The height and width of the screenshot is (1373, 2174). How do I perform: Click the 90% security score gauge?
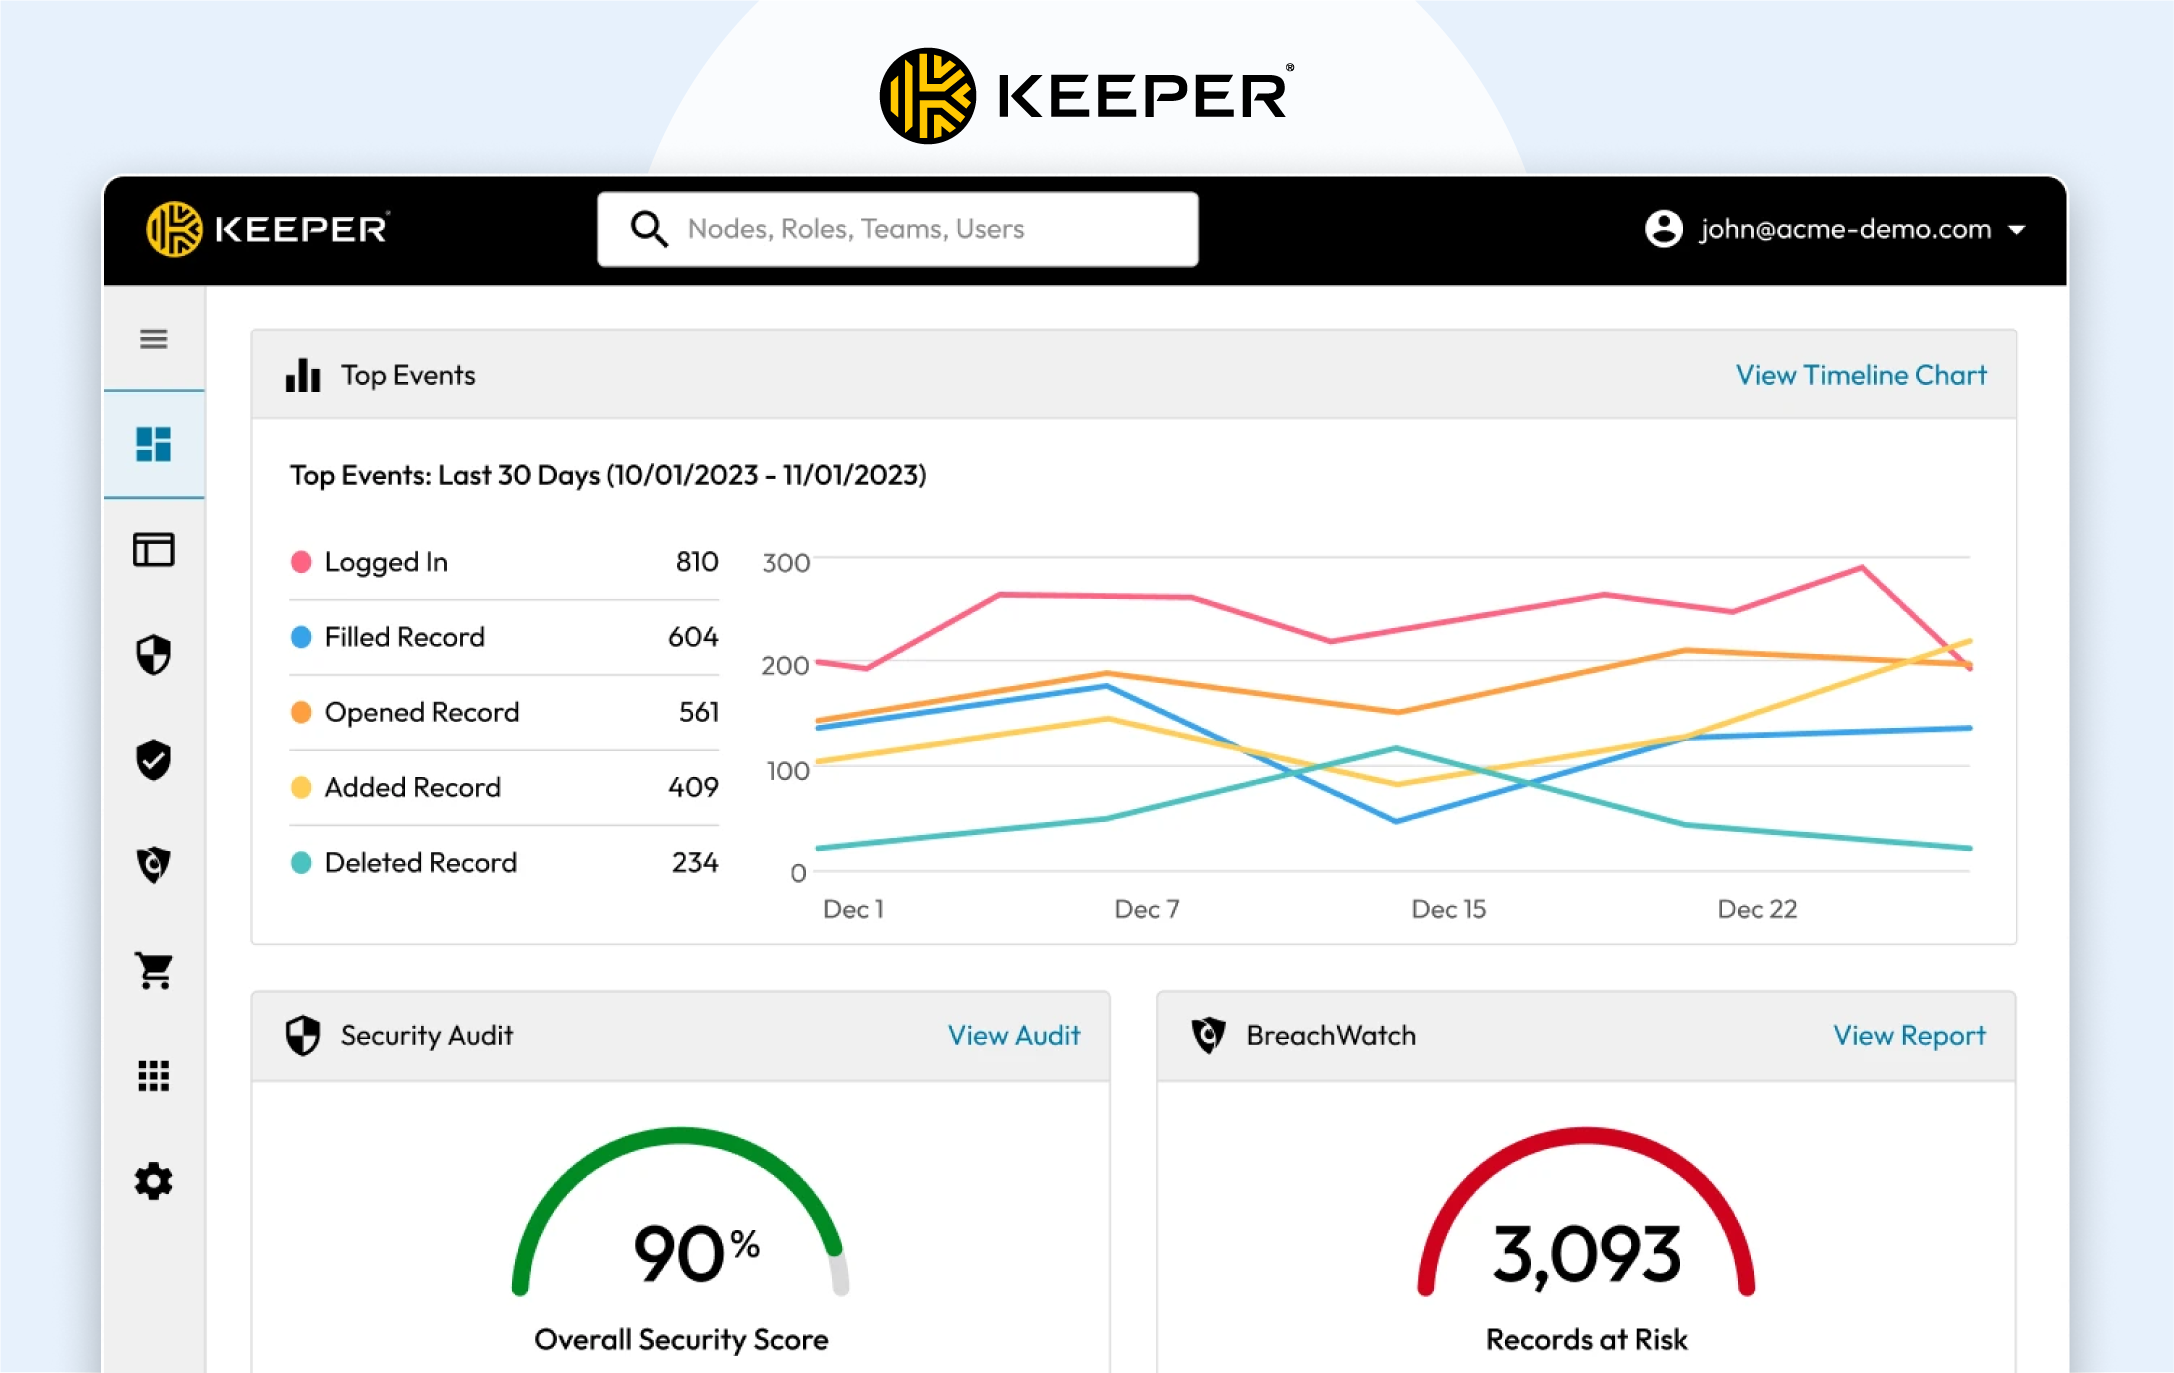(x=681, y=1212)
